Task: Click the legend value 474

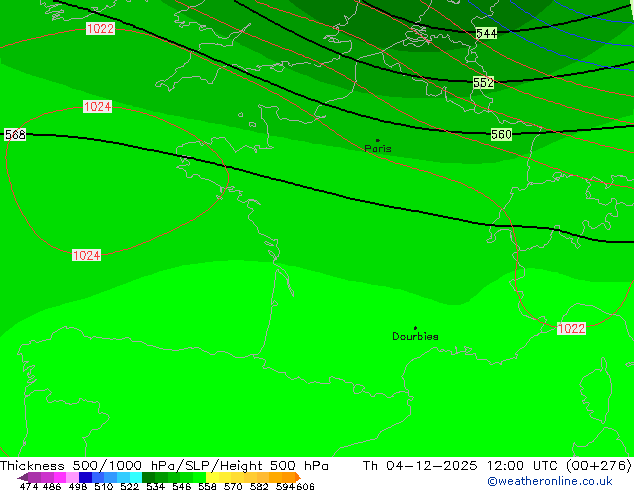Action: click(x=29, y=486)
